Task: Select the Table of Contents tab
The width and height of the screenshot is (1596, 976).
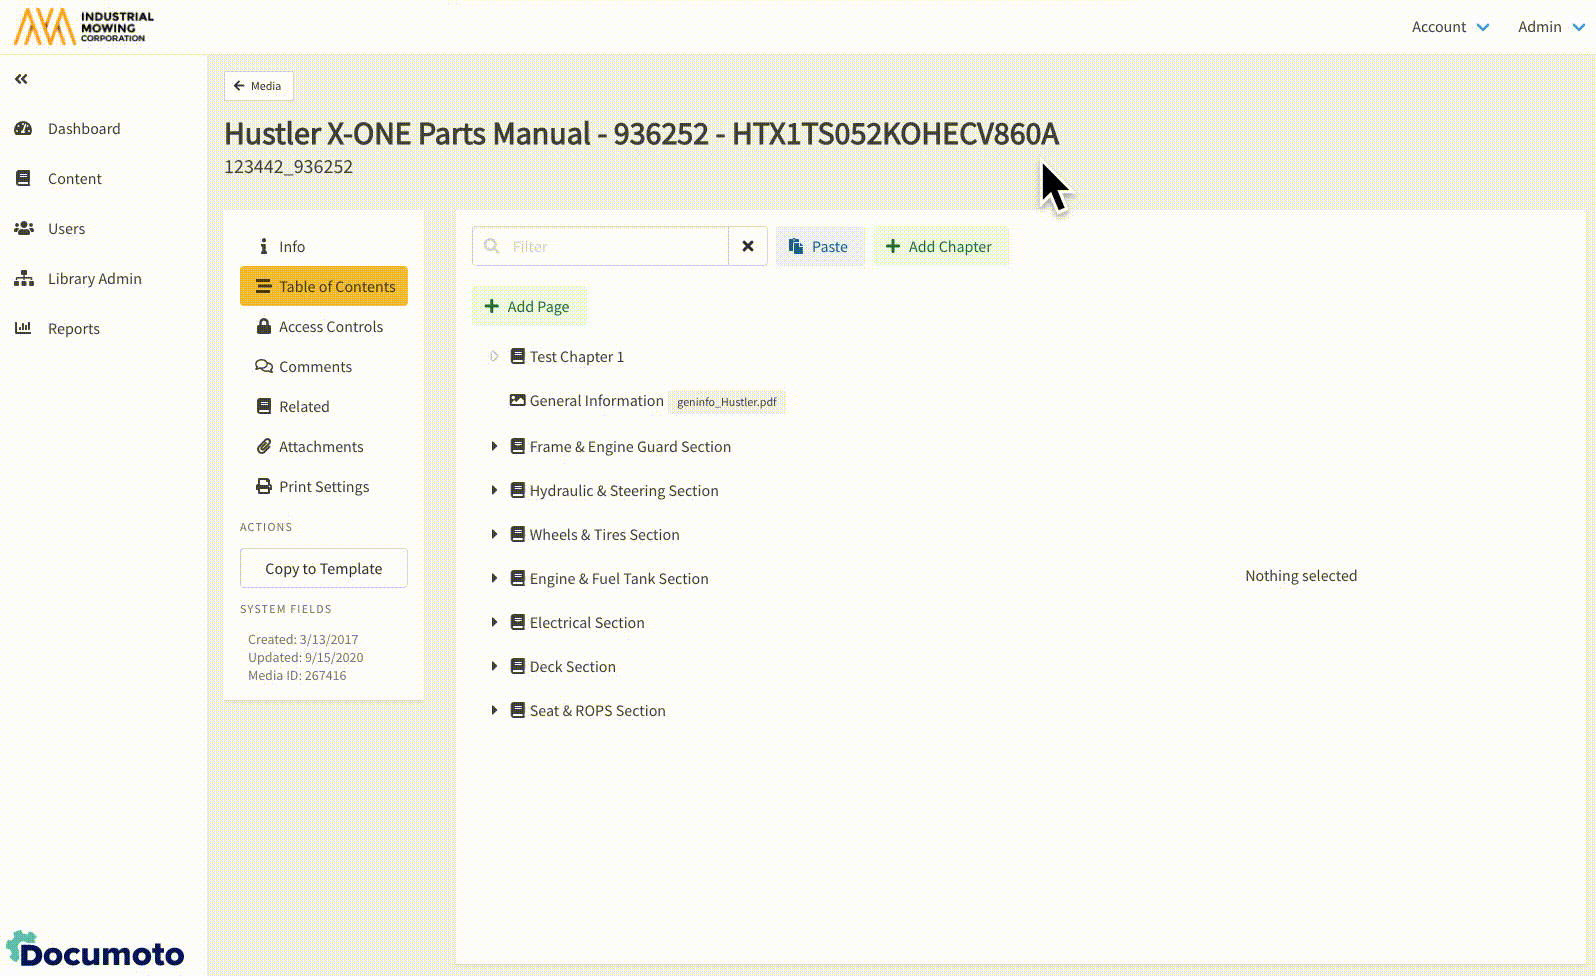Action: 324,286
